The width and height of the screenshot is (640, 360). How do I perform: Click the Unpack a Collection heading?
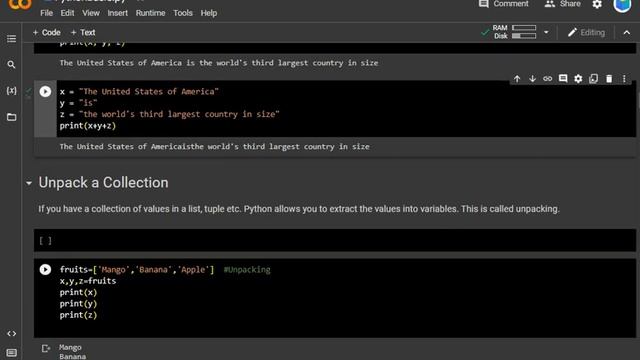(103, 182)
